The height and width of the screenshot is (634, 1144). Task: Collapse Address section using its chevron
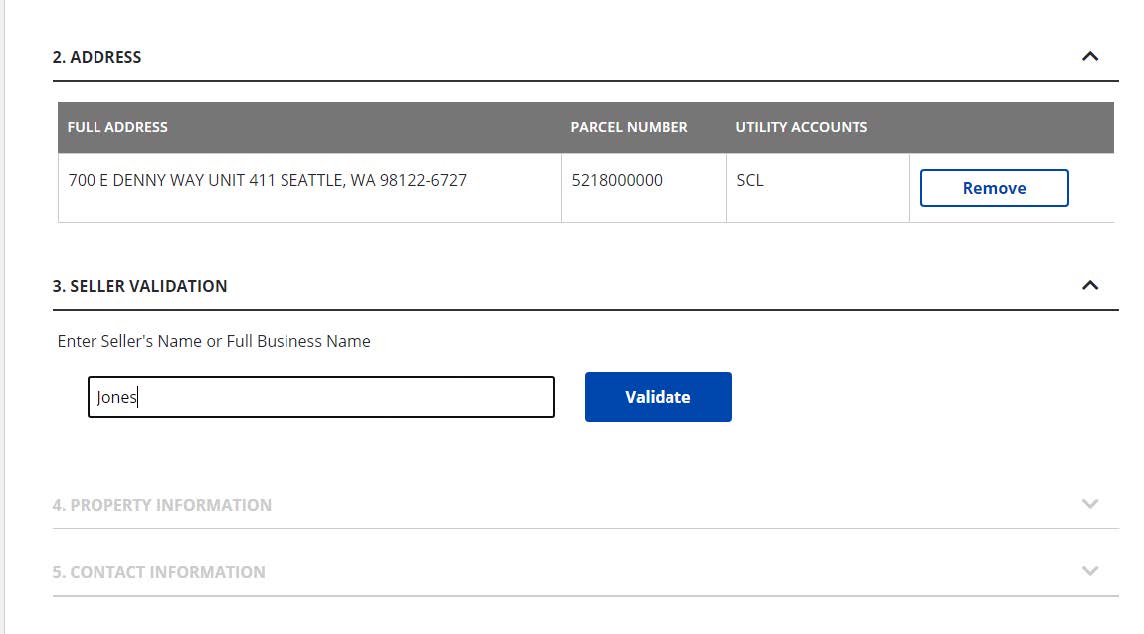(1090, 57)
